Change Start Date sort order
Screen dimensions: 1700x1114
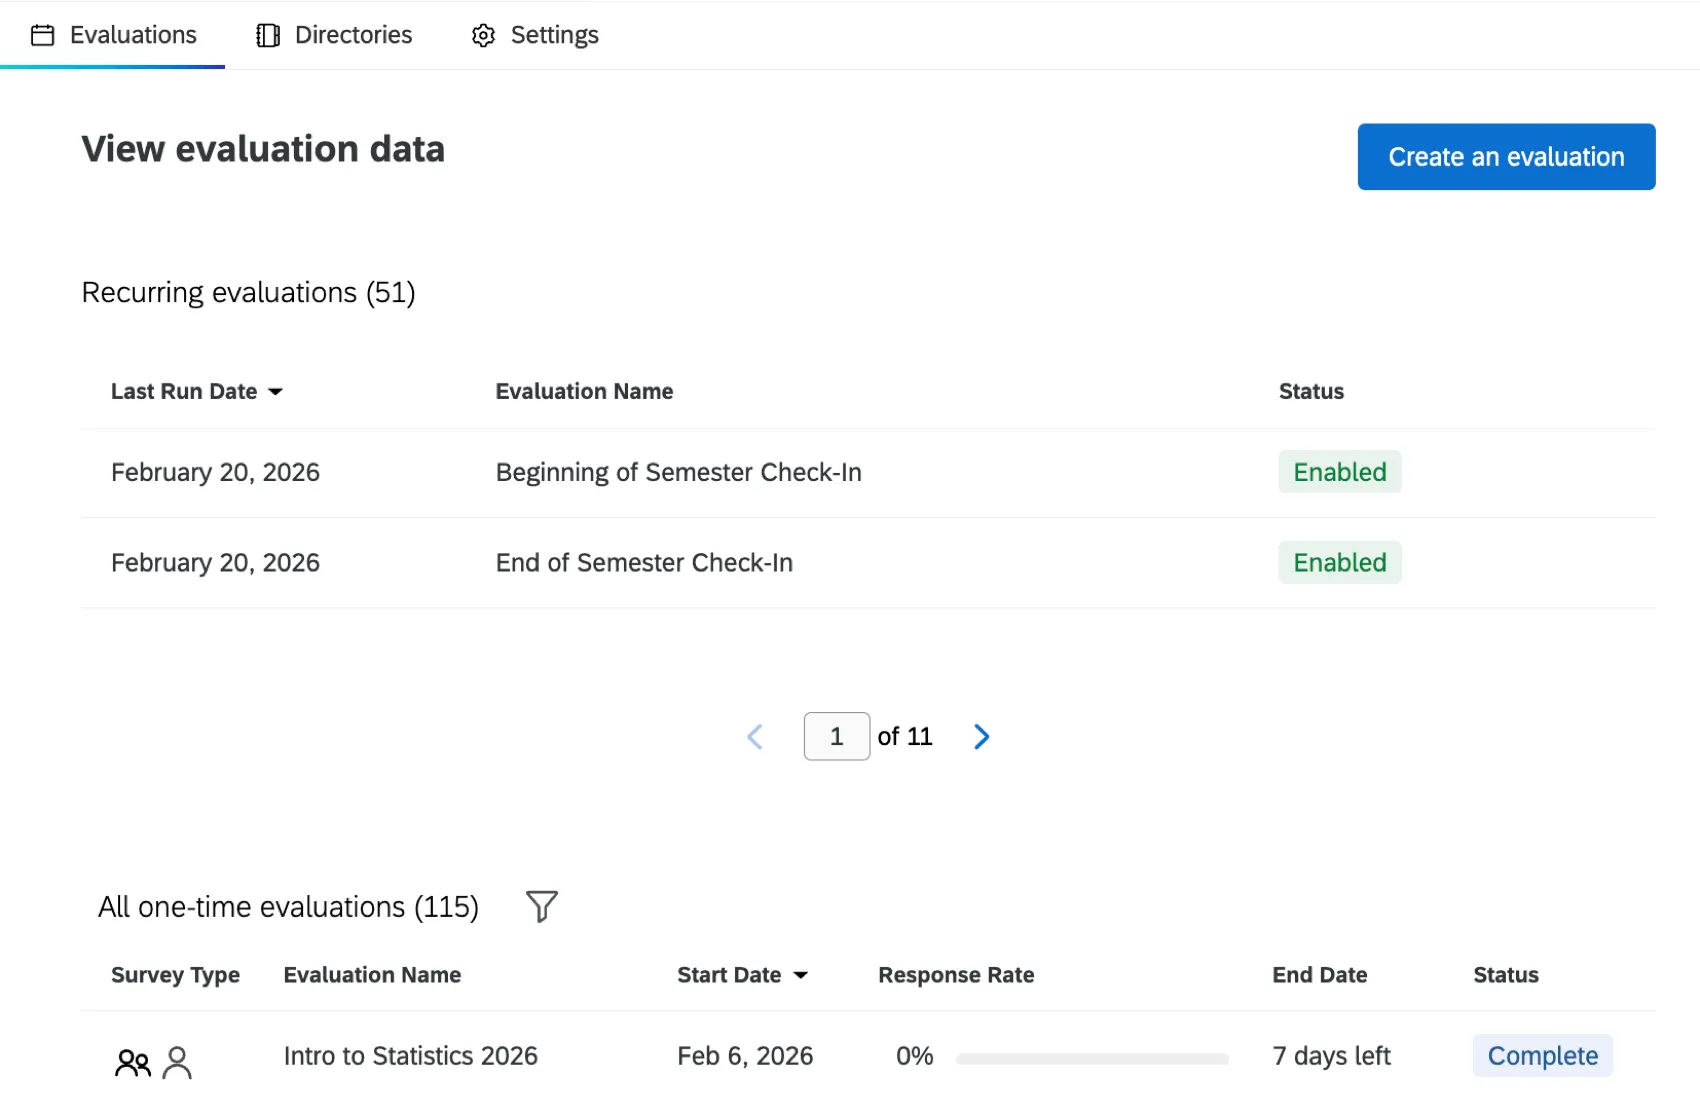tap(800, 975)
